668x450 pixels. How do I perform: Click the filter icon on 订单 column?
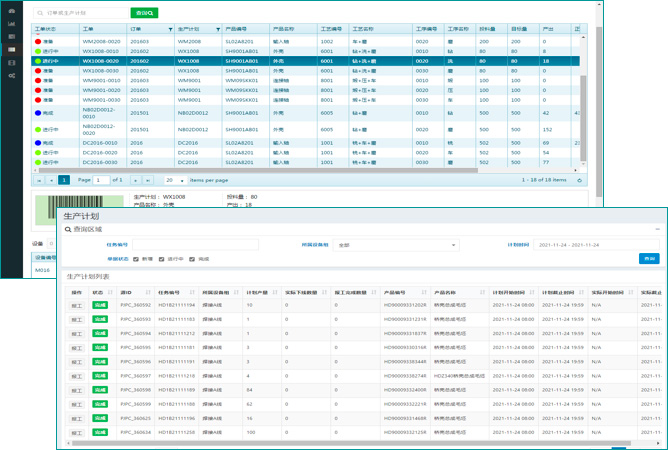pyautogui.click(x=170, y=30)
